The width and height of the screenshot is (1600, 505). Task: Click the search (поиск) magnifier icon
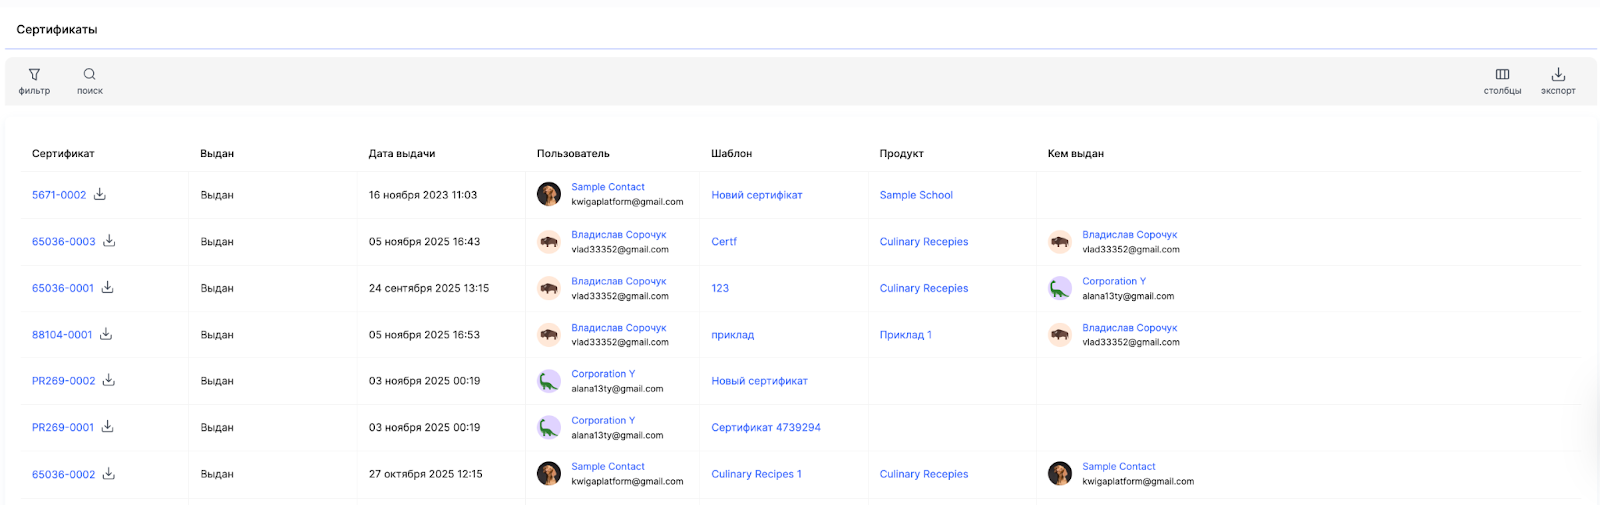(x=90, y=75)
